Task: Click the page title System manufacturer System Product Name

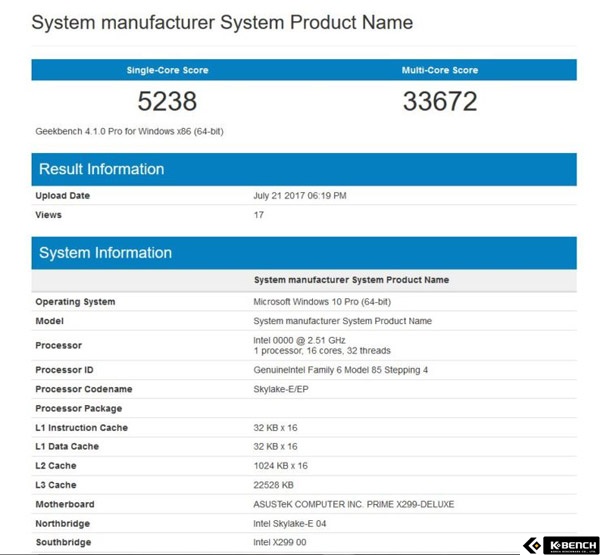Action: tap(222, 22)
